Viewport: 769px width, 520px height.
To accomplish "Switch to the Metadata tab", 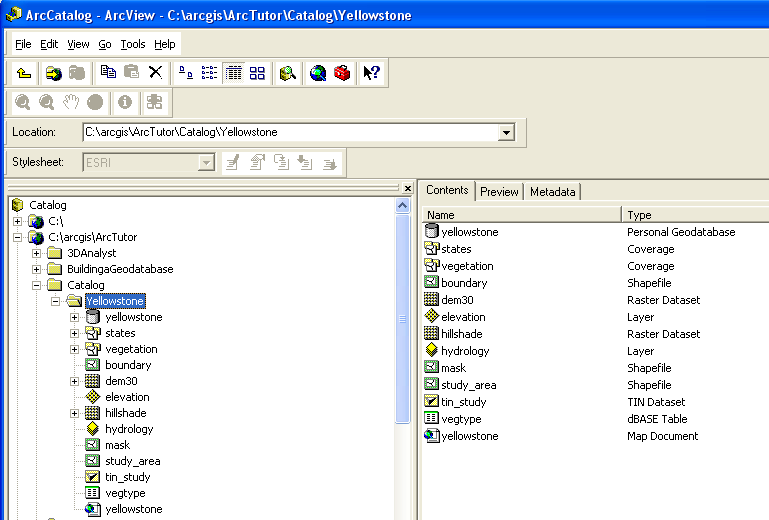I will click(552, 192).
